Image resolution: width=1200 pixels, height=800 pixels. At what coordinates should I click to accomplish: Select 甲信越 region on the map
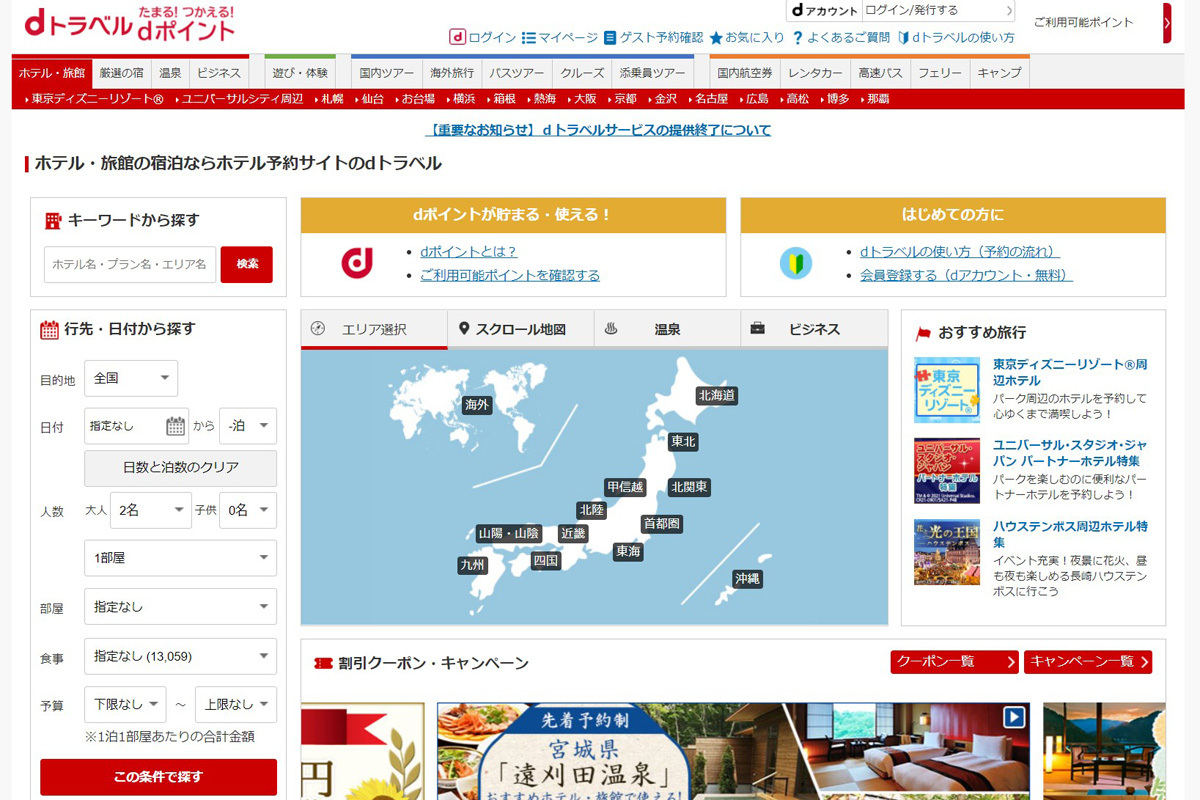coord(626,487)
